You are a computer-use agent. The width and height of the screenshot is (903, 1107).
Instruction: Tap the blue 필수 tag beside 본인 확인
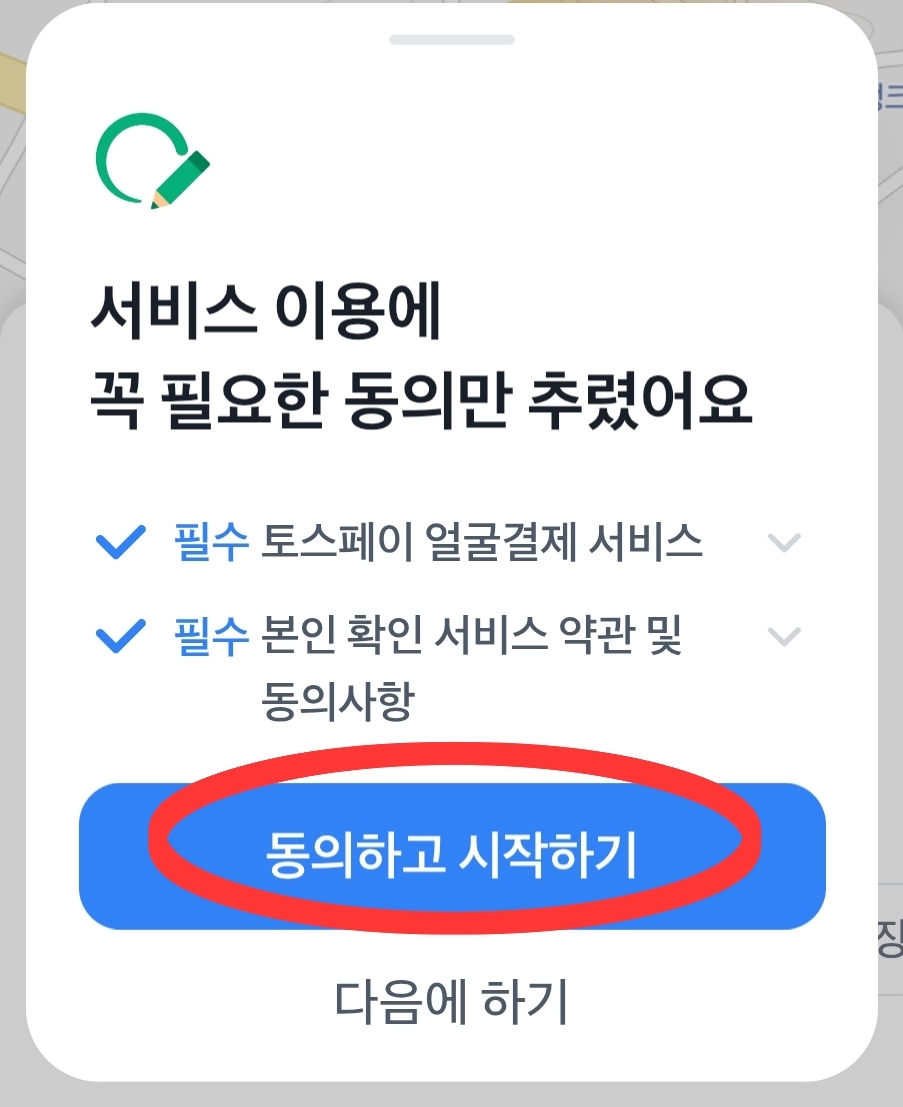pyautogui.click(x=211, y=635)
